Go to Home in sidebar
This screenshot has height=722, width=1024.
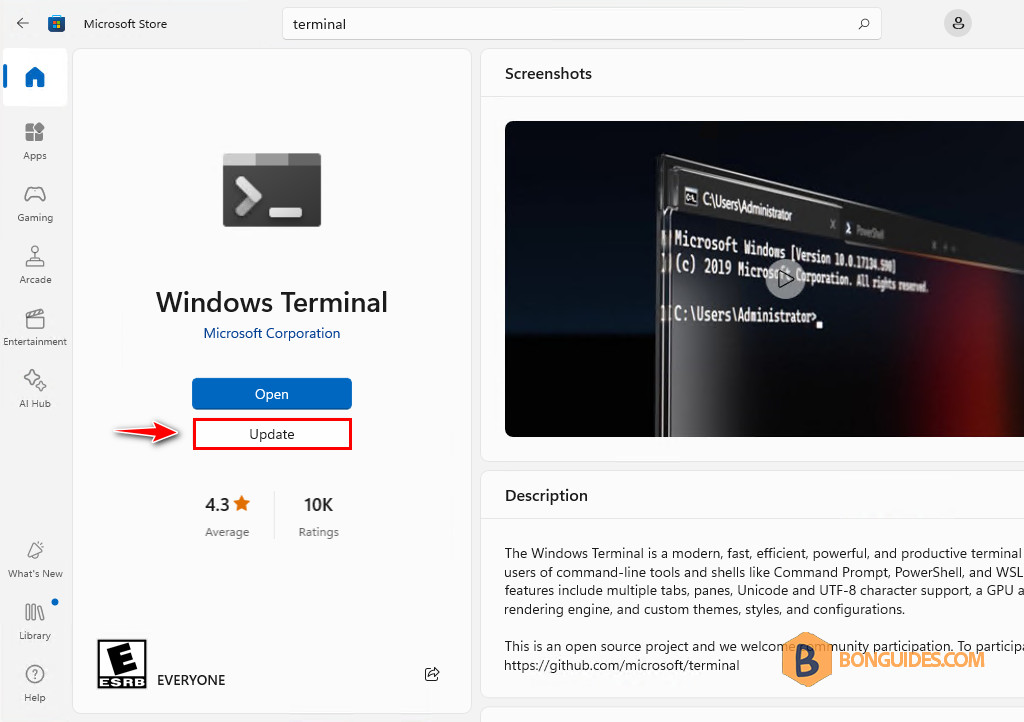35,77
